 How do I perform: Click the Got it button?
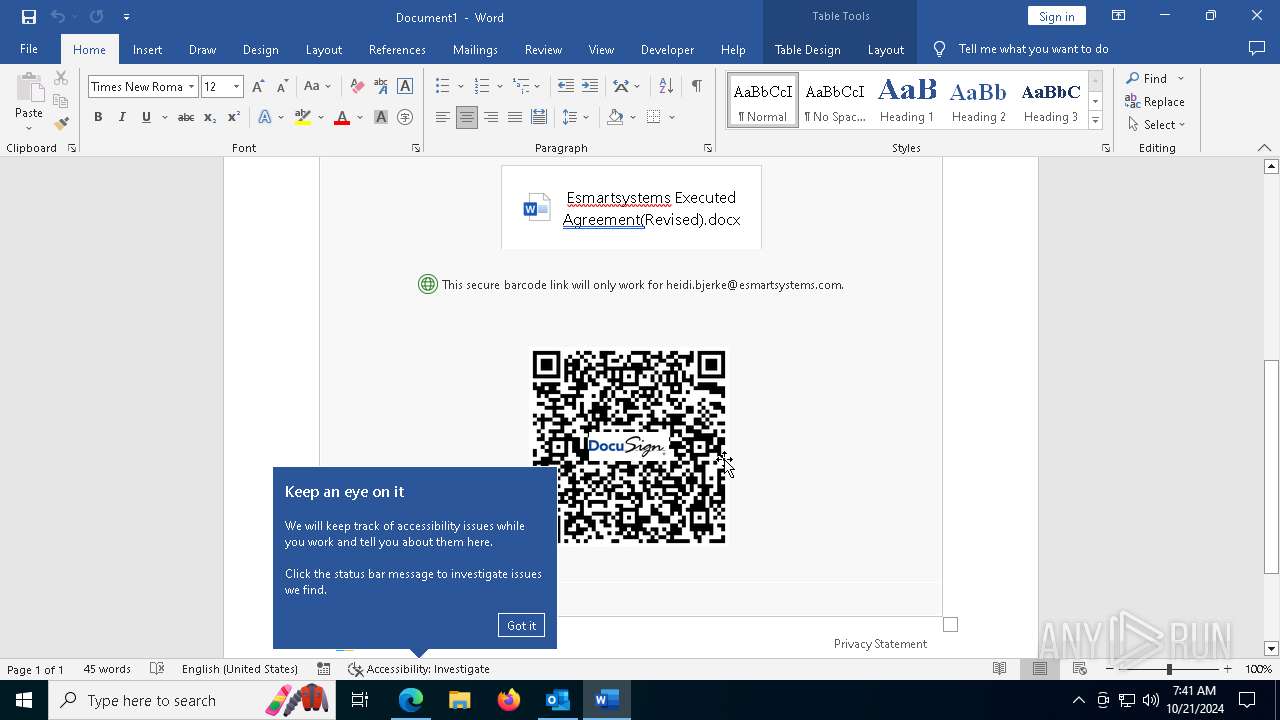tap(521, 625)
